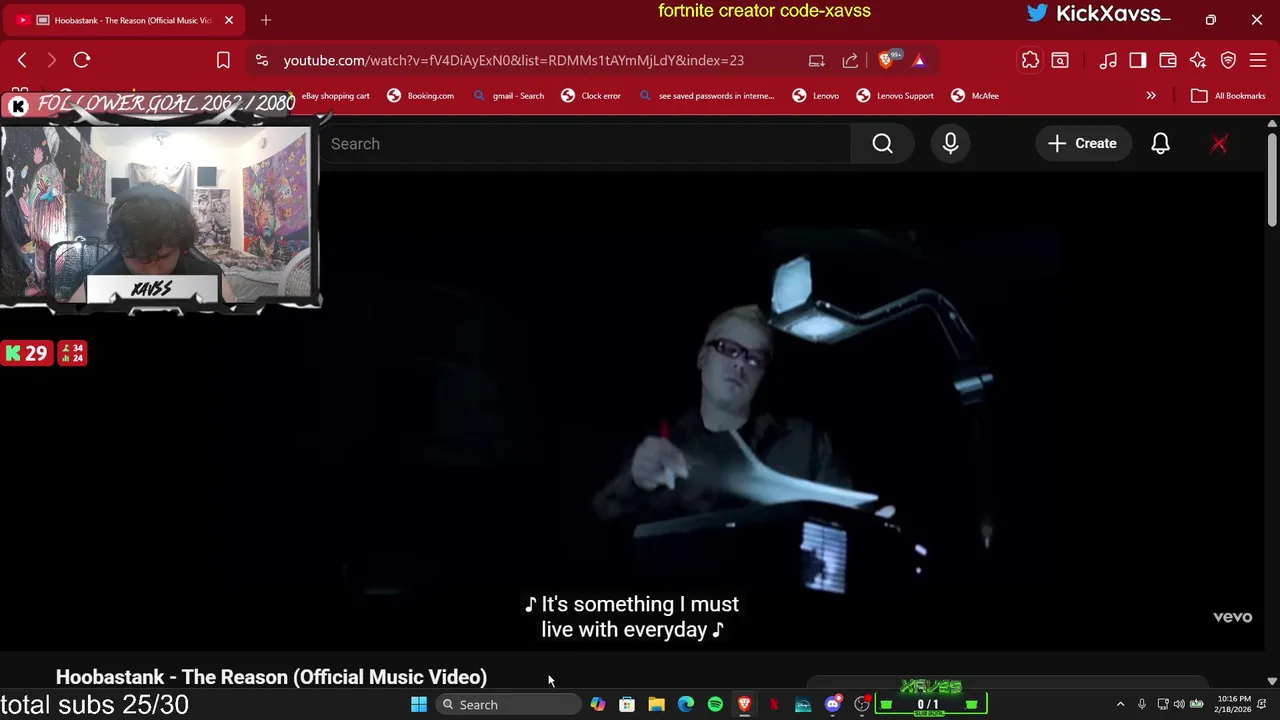Activate YouTube voice search microphone
1280x720 pixels.
[950, 144]
